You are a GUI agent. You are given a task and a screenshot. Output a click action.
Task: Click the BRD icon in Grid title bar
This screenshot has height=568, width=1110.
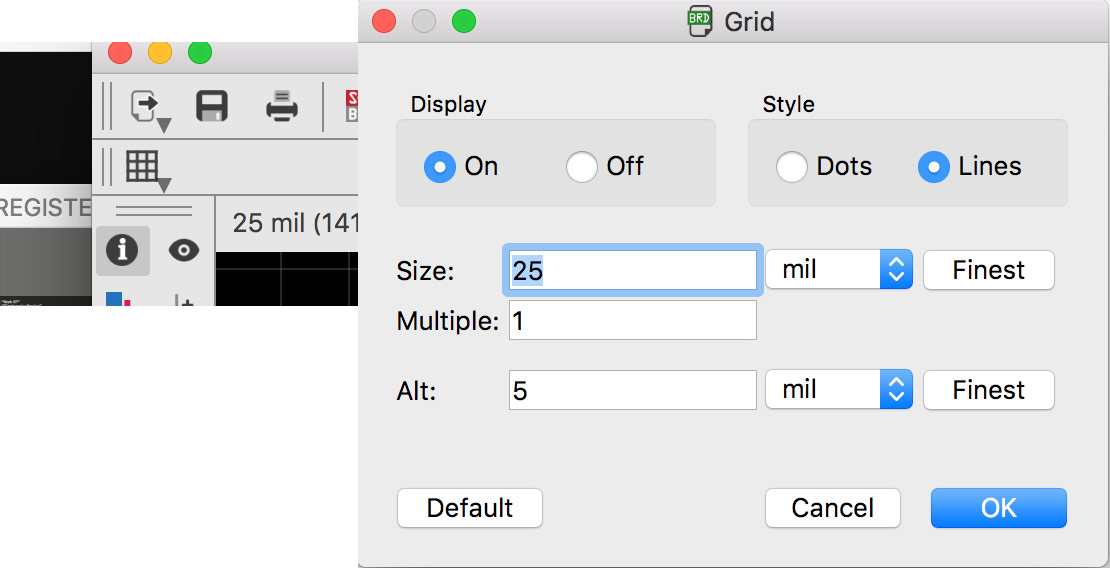pos(699,21)
